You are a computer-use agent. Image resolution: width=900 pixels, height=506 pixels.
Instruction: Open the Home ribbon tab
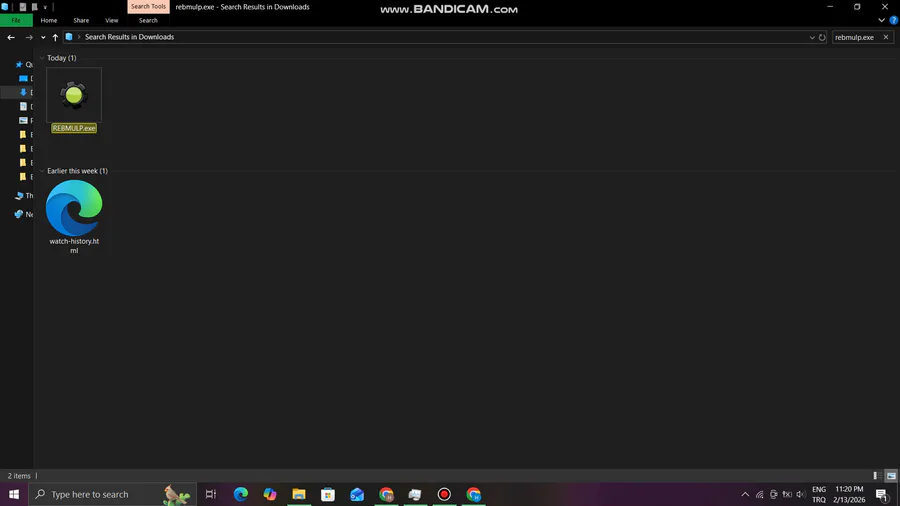pos(49,20)
